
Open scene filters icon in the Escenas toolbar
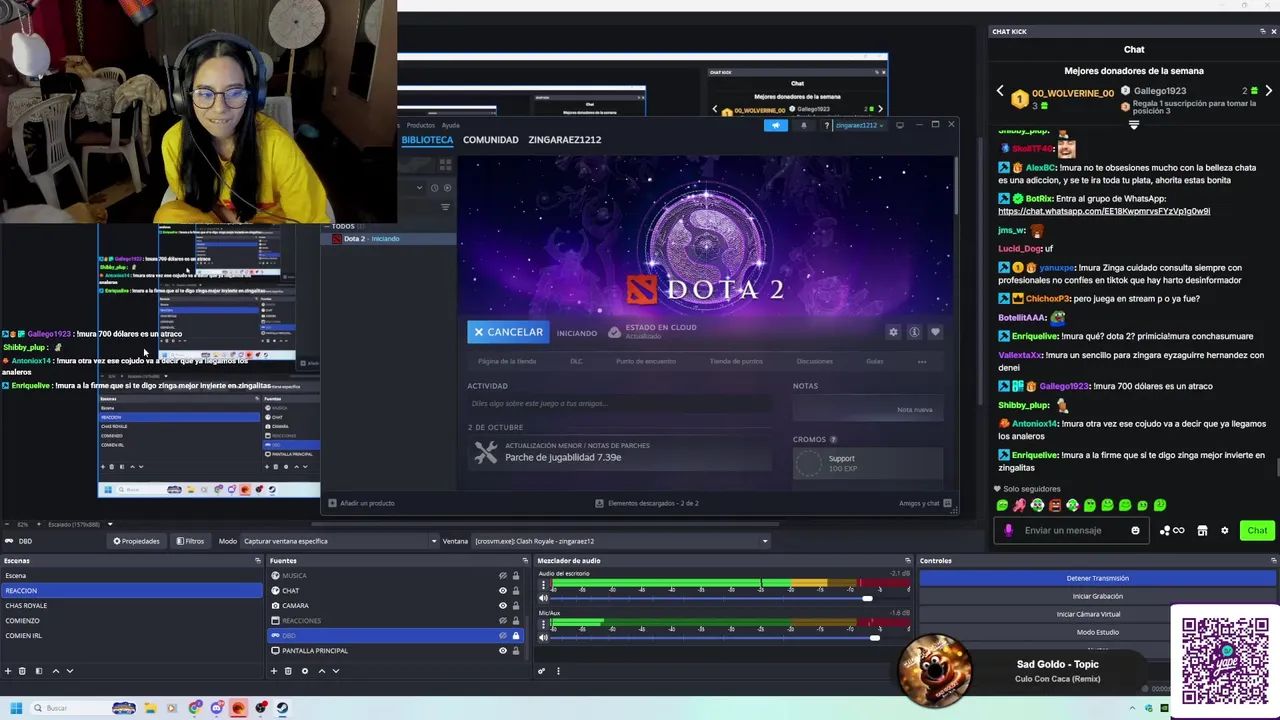[39, 671]
